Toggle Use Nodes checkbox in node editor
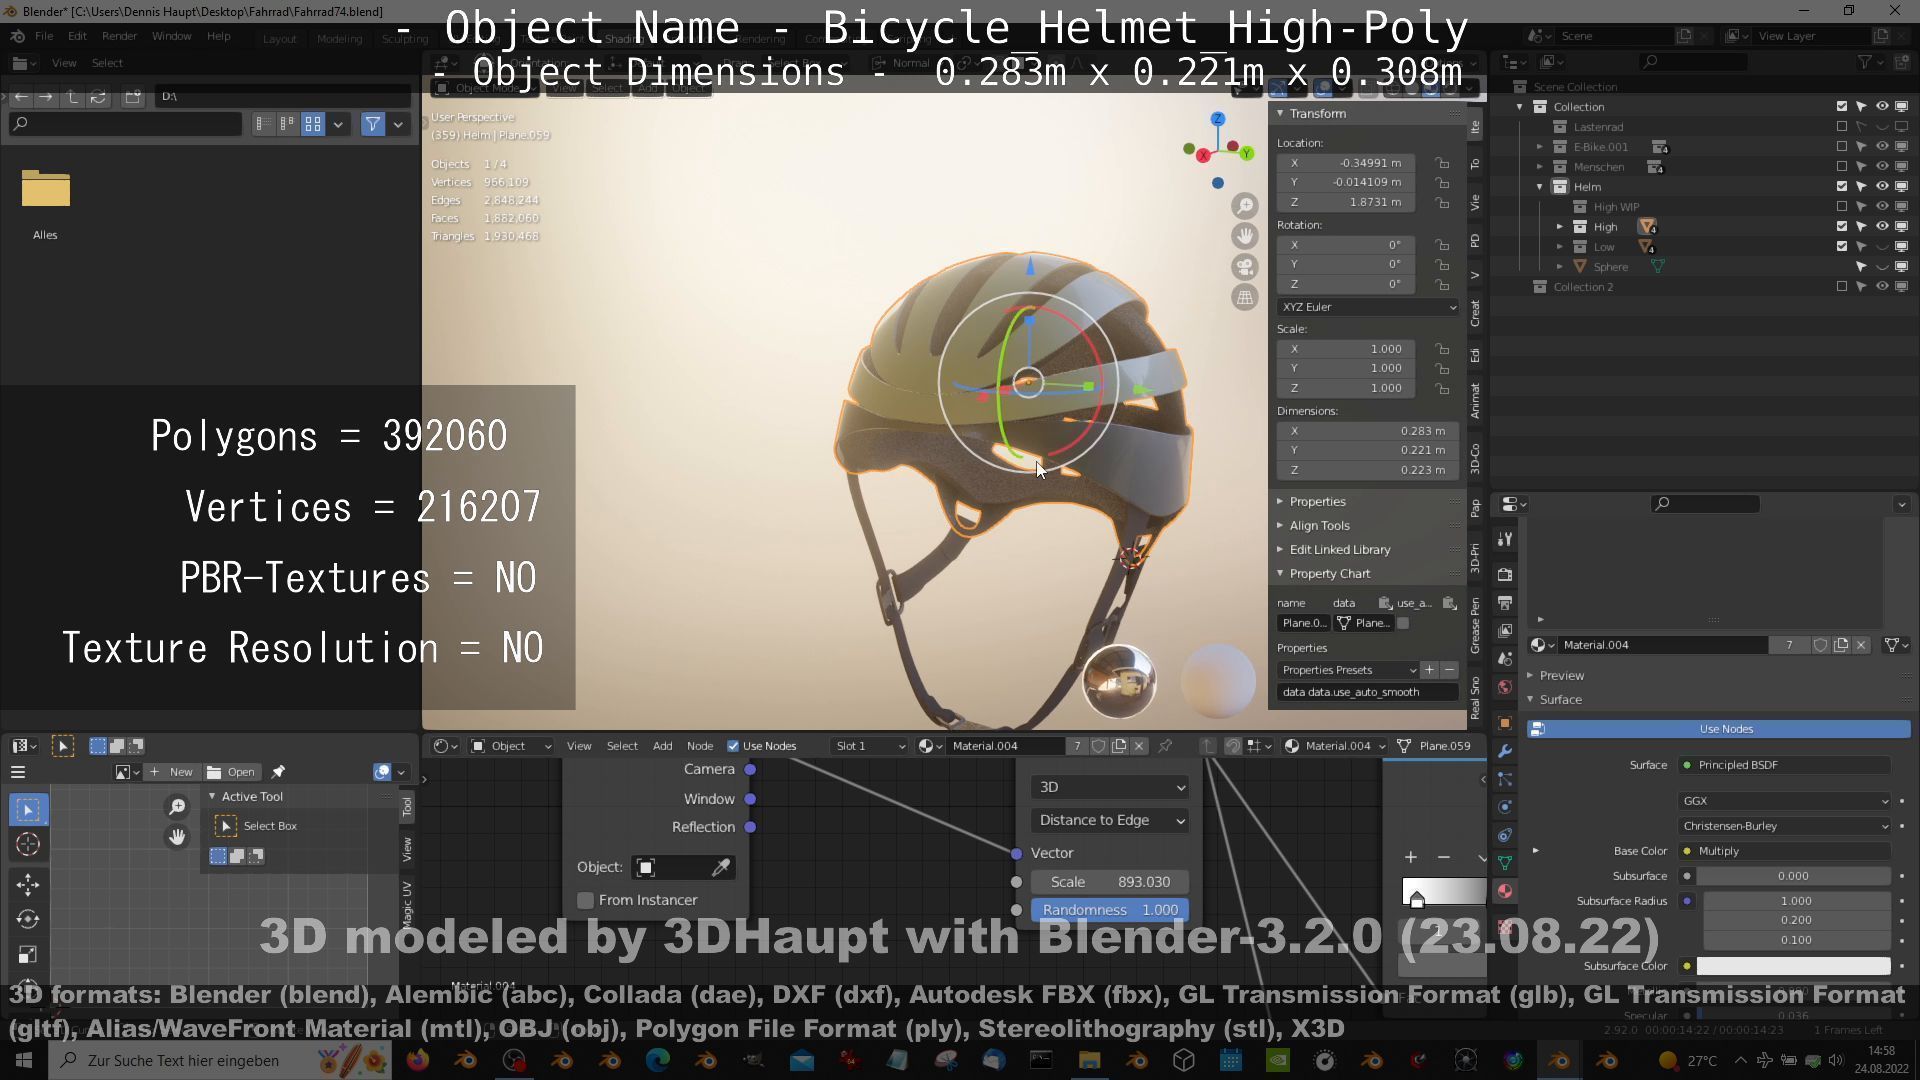This screenshot has height=1080, width=1920. coord(733,746)
